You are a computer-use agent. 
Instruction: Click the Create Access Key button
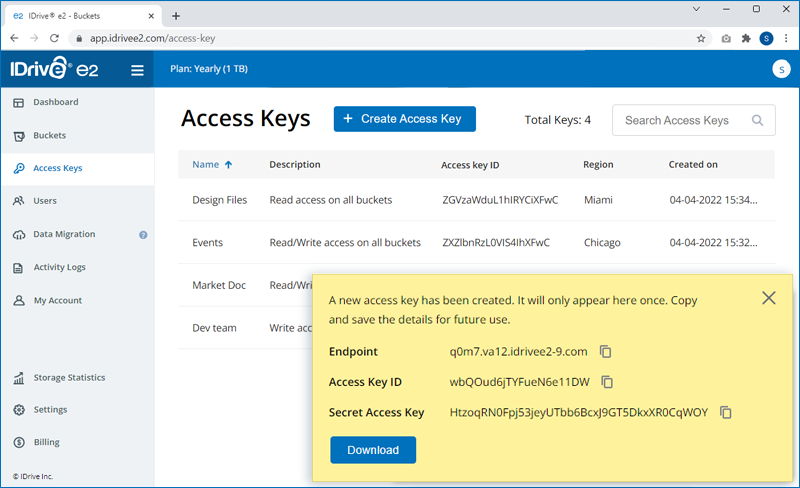pyautogui.click(x=405, y=119)
